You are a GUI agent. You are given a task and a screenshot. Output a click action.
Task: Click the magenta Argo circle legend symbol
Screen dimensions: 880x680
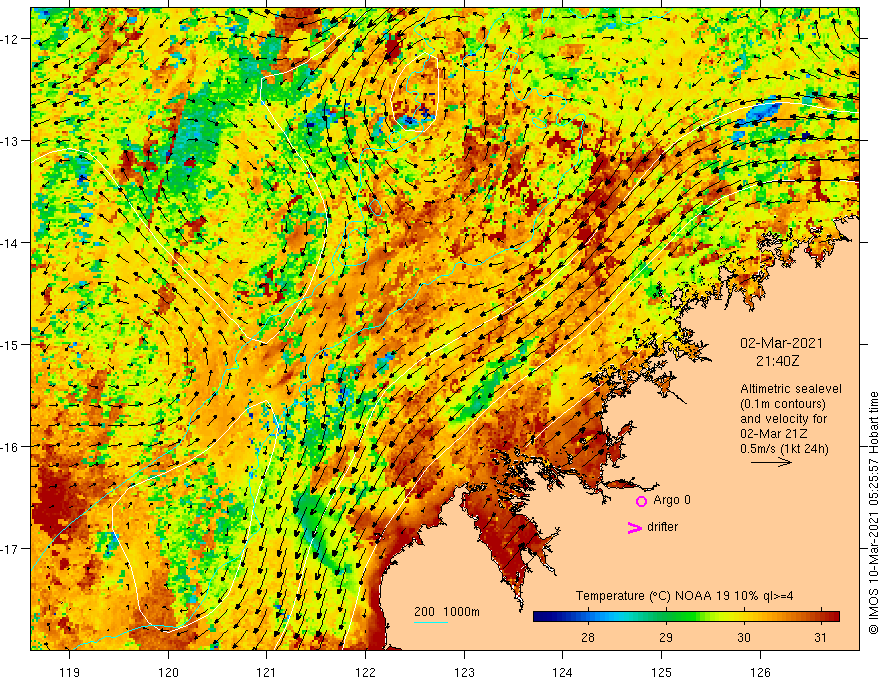tap(641, 501)
